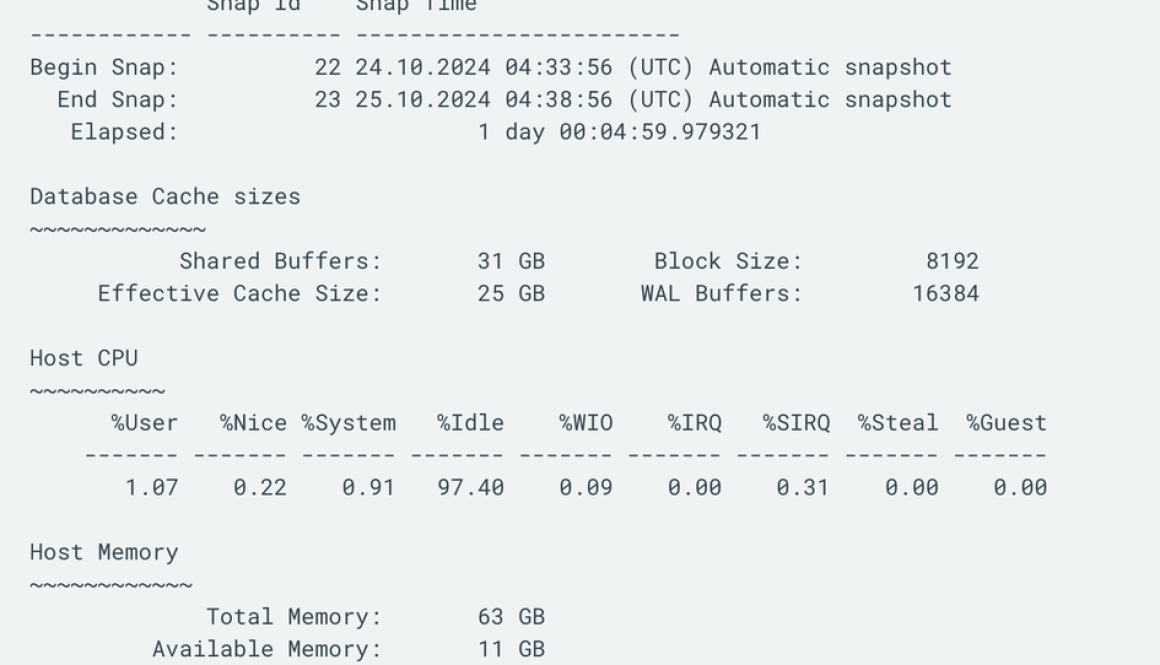Click the Host CPU heading
Screen dimensions: 1160x665
point(84,359)
